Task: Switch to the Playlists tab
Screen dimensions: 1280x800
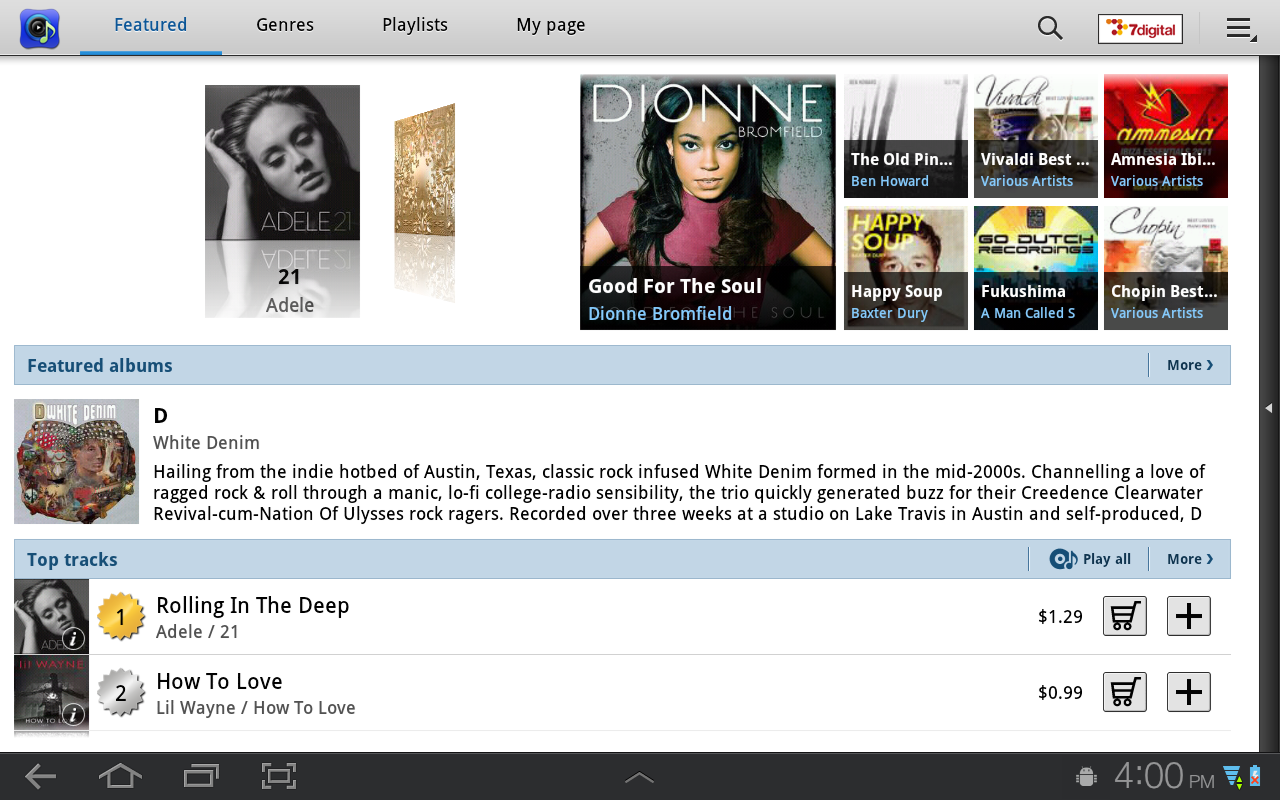Action: (415, 25)
